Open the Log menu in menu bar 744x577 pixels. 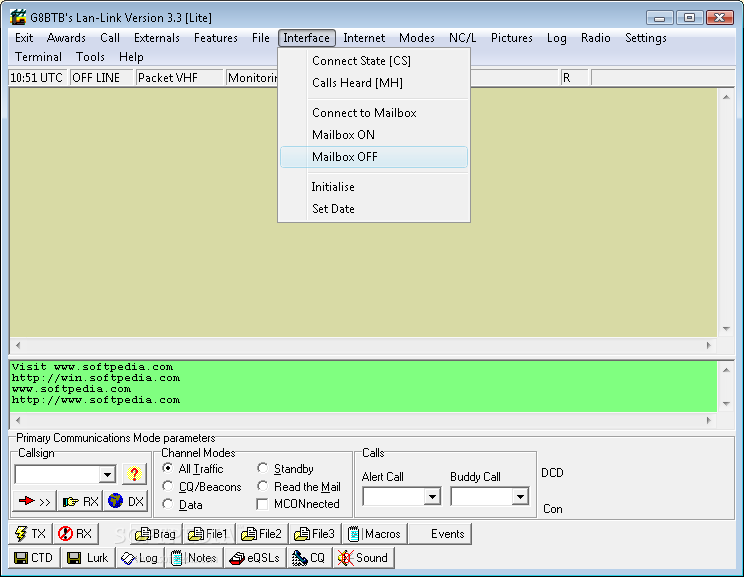point(557,38)
